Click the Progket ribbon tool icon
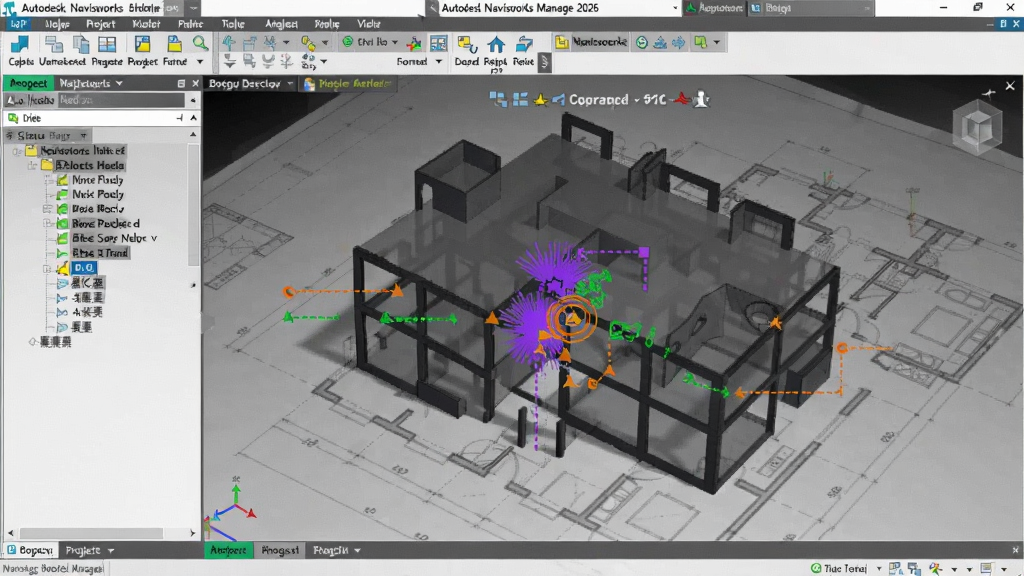Viewport: 1024px width, 576px height. (106, 44)
